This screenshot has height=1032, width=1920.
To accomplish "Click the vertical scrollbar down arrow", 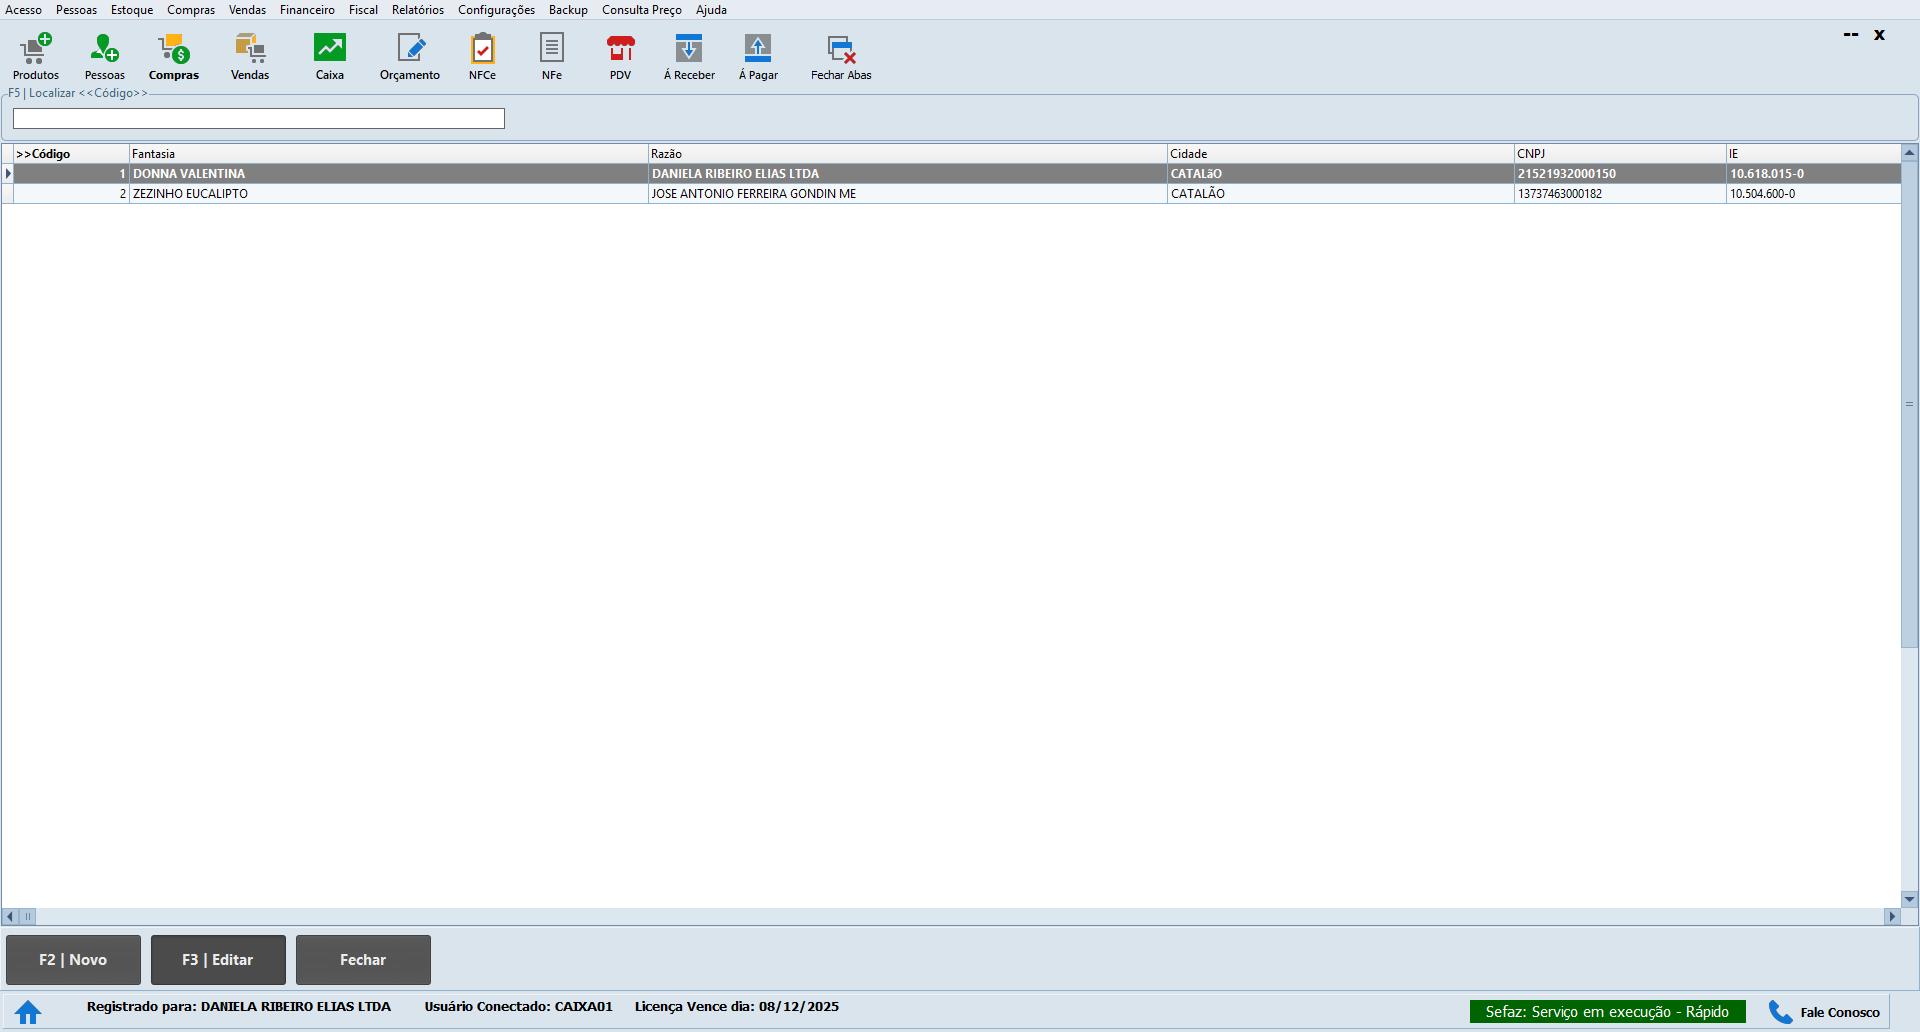I will tap(1909, 899).
